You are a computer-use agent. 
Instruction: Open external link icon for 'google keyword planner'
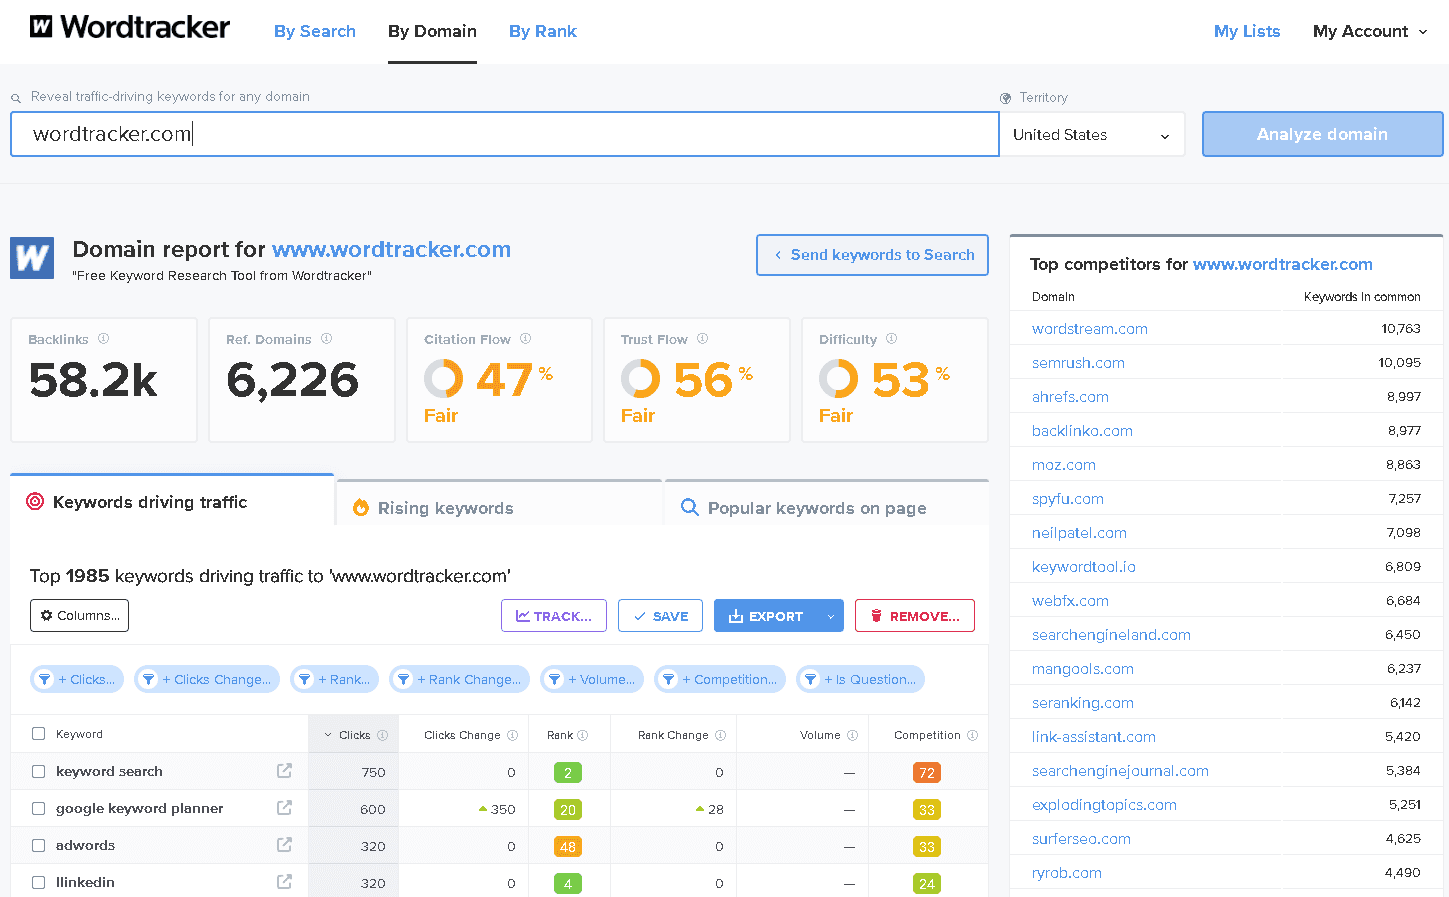[284, 808]
